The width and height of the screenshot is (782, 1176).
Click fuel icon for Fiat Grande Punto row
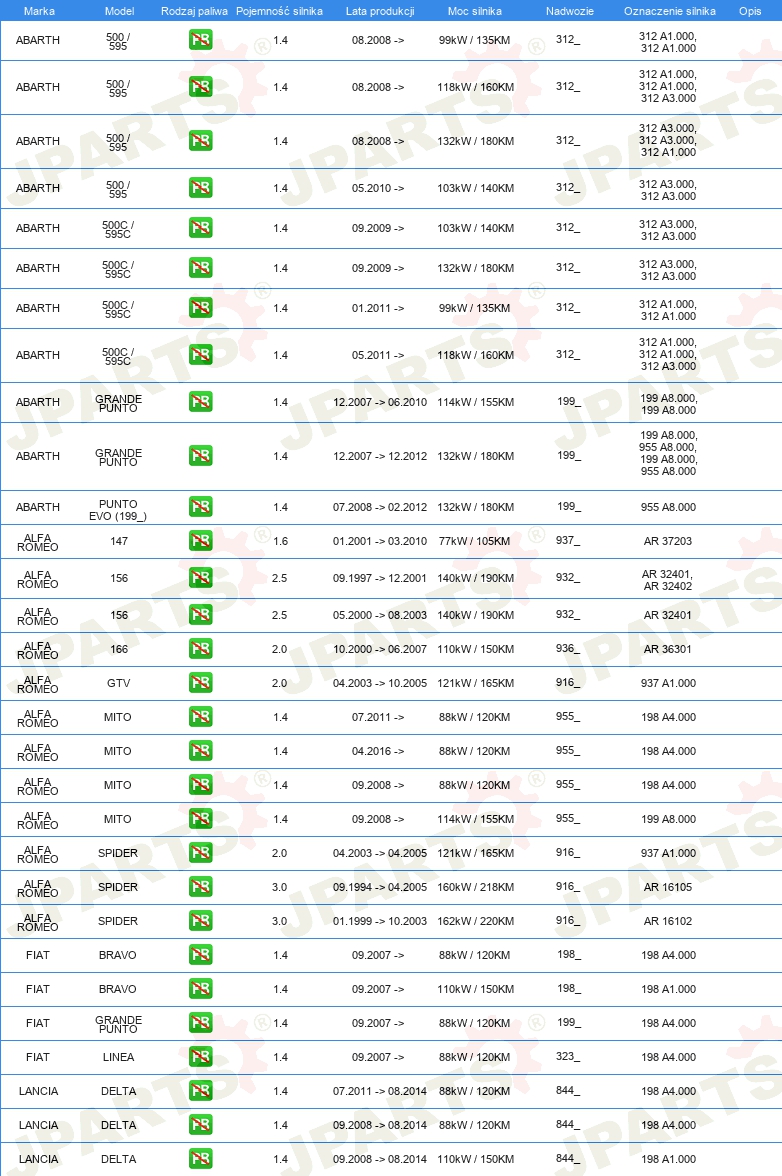click(200, 1023)
